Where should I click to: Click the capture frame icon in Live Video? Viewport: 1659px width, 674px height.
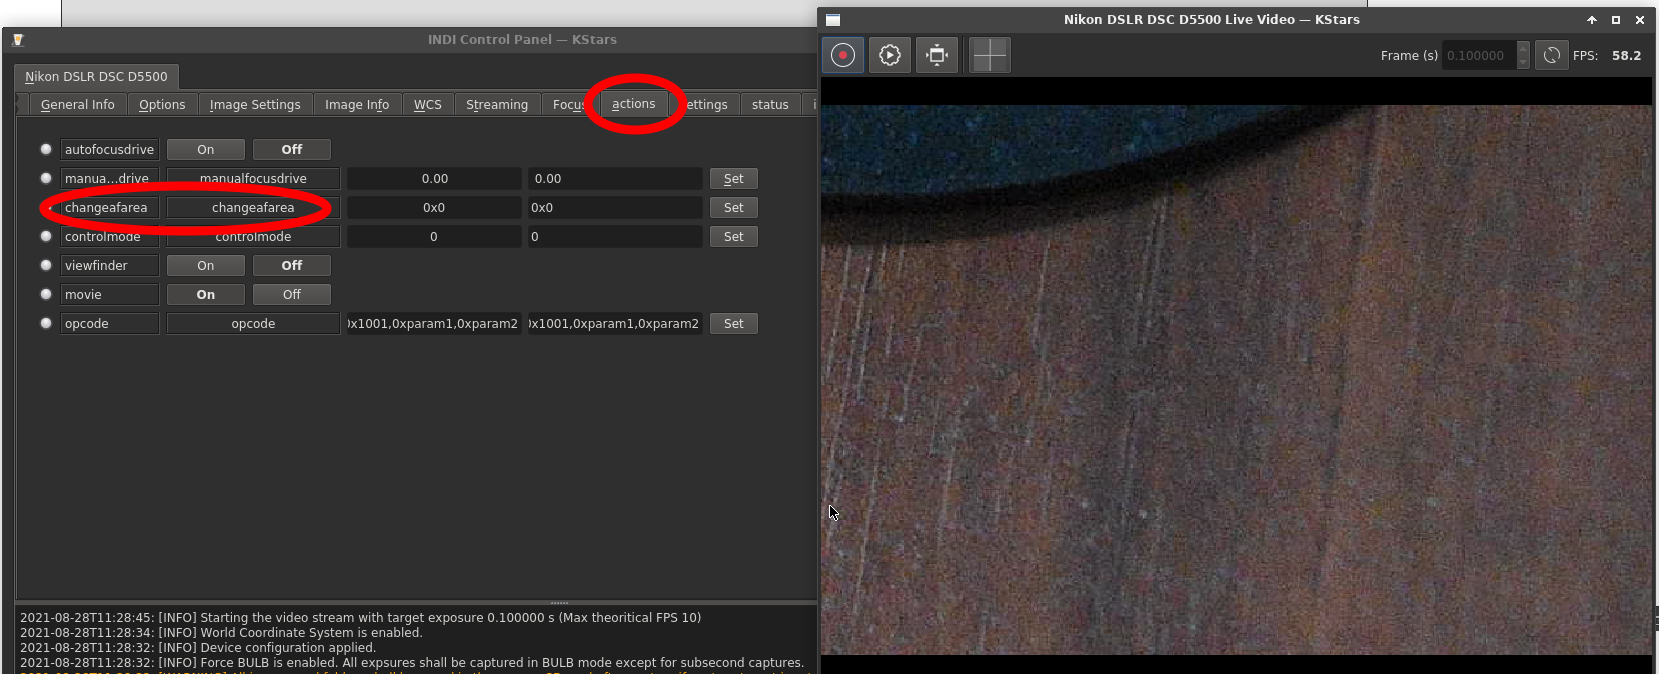[x=937, y=55]
